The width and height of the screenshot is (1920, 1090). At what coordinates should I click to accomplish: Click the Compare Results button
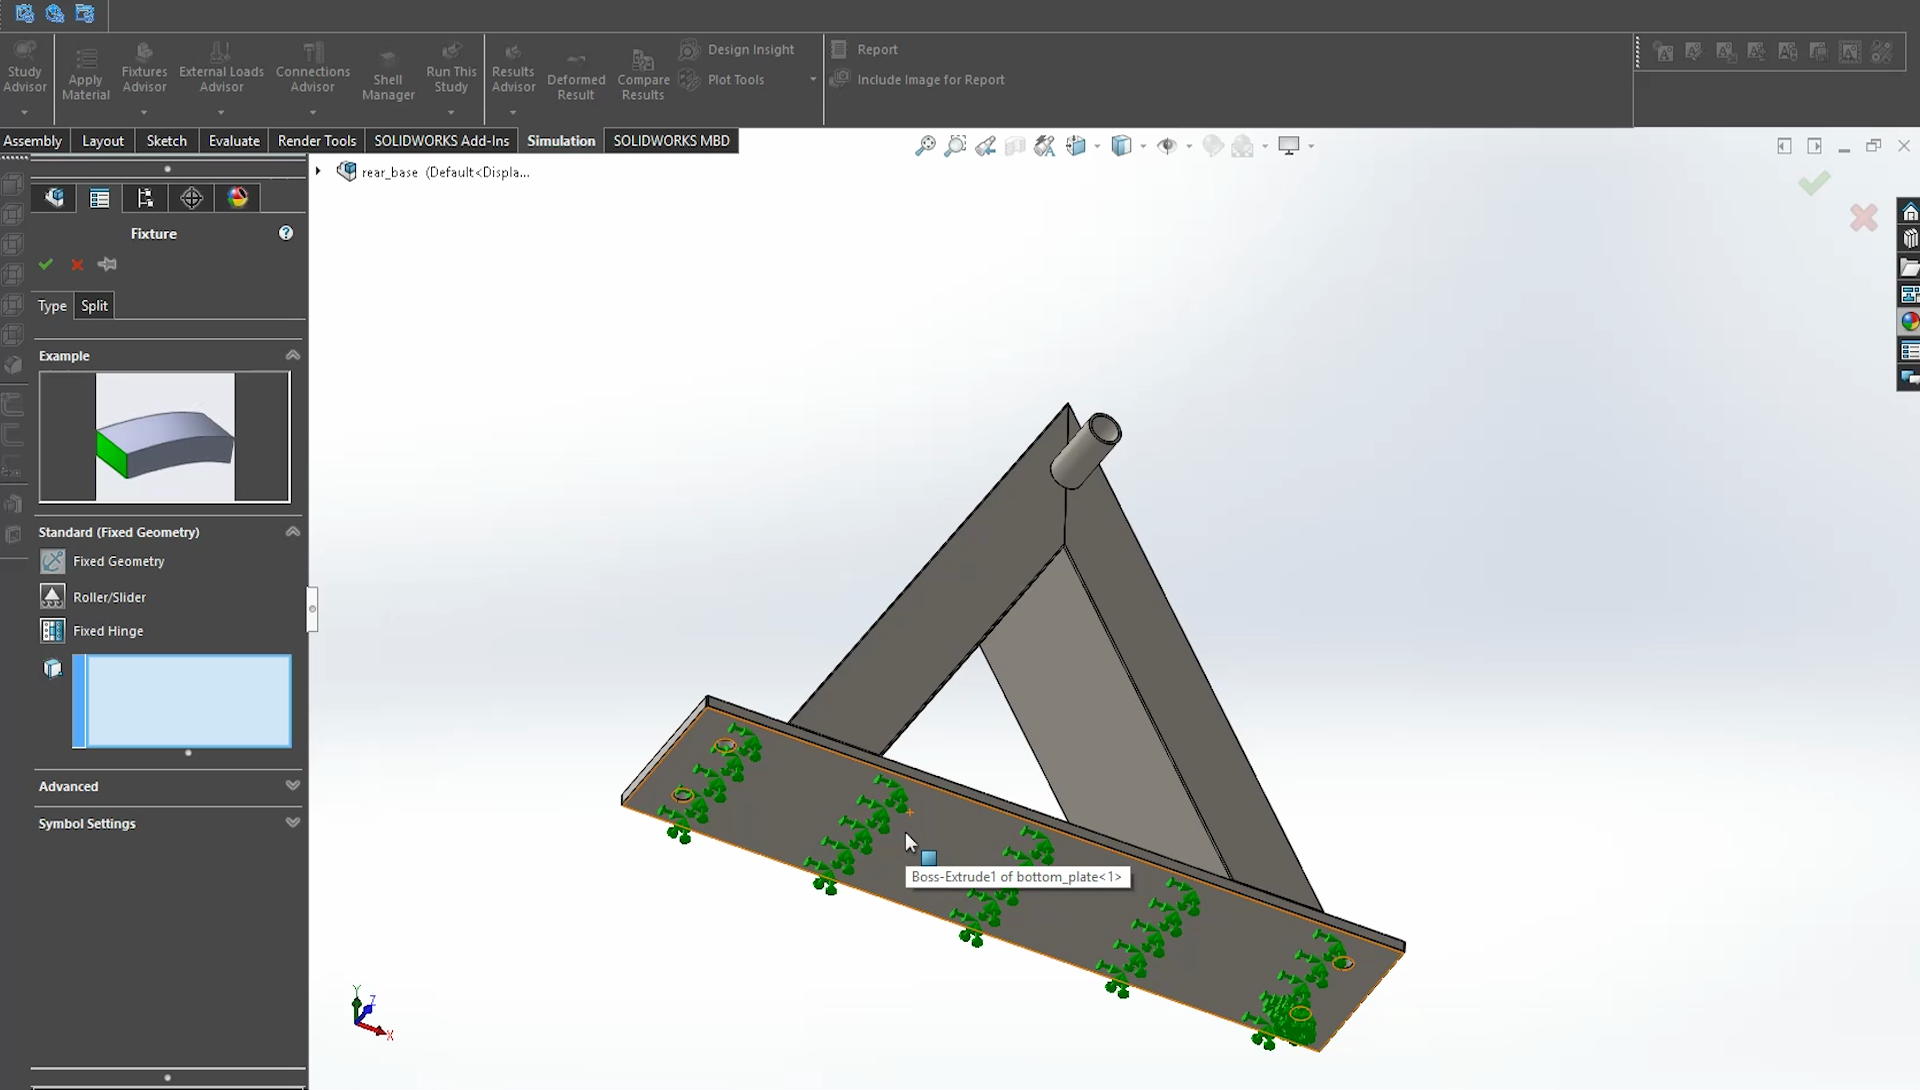point(643,74)
